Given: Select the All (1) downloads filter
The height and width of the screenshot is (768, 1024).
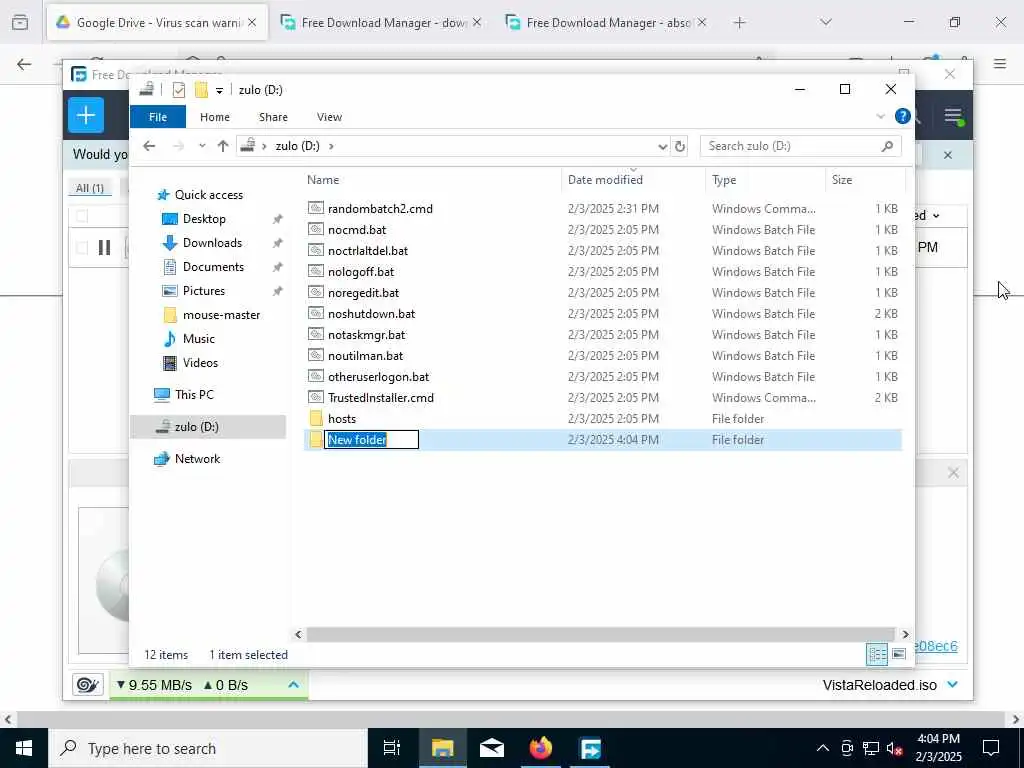Looking at the screenshot, I should pyautogui.click(x=89, y=188).
